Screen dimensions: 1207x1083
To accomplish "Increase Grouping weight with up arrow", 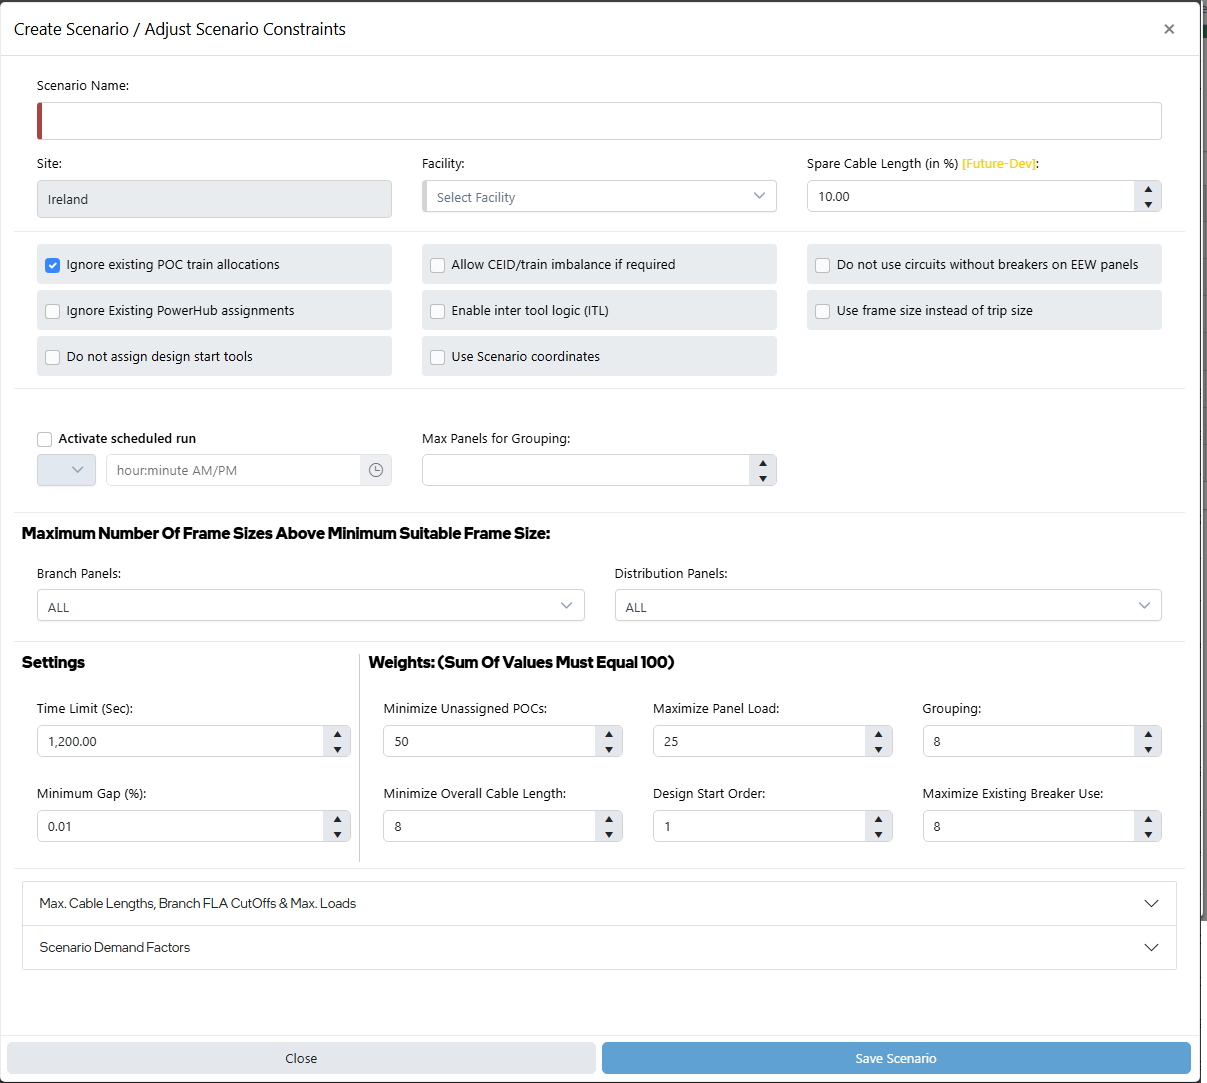I will [1148, 734].
